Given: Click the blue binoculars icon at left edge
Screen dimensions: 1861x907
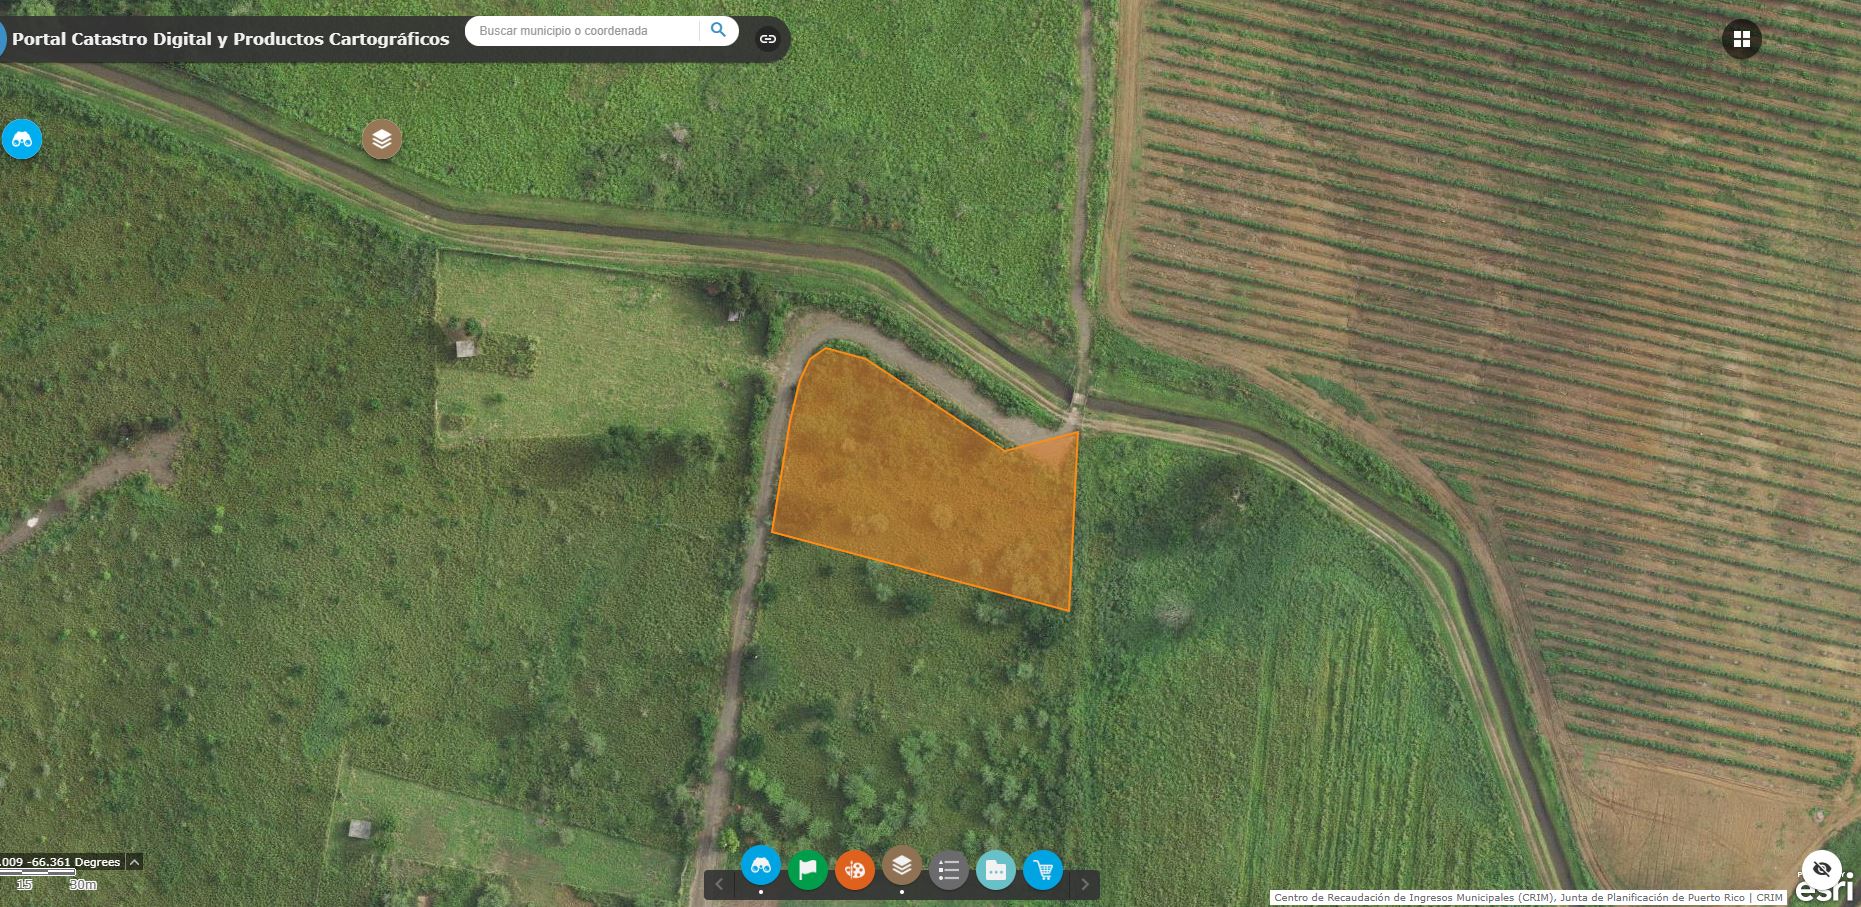Looking at the screenshot, I should click(22, 140).
